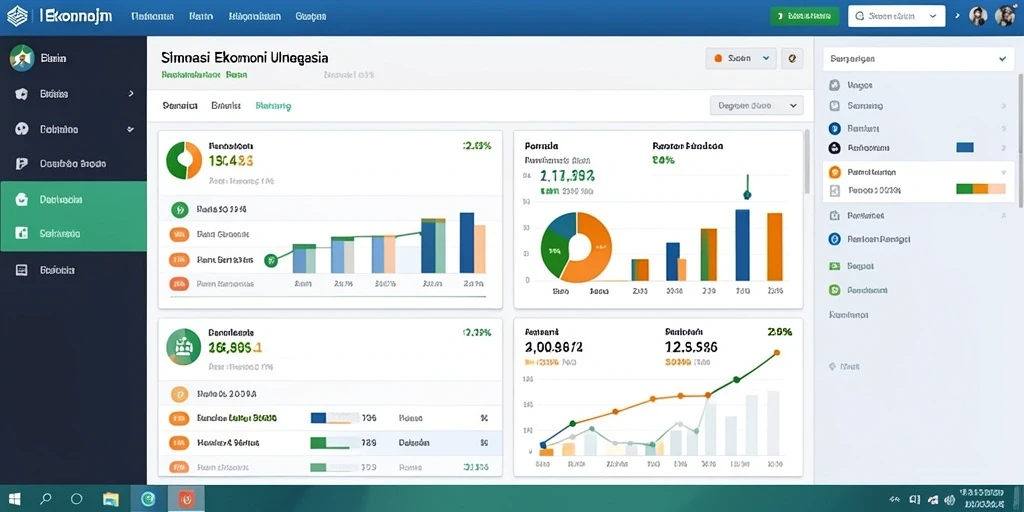The width and height of the screenshot is (1024, 512).
Task: Click the green-orange donut icon in the first card
Action: point(184,161)
